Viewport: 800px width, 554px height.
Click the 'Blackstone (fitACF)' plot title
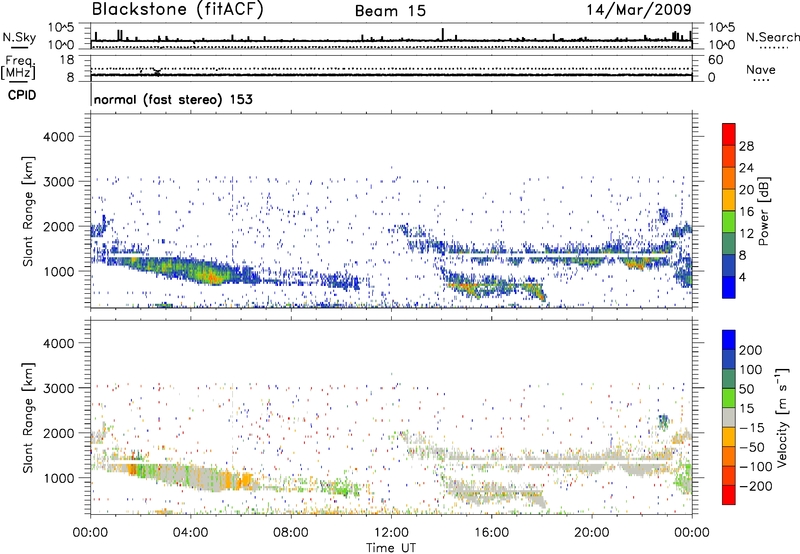pyautogui.click(x=177, y=9)
